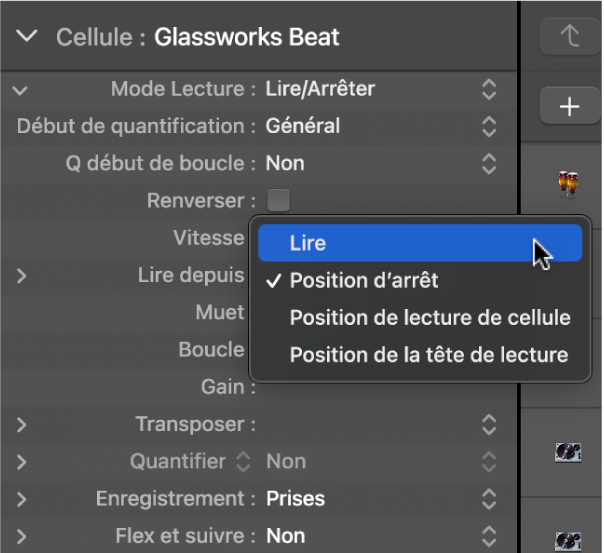Expand the Transposer section chevron
This screenshot has width=604, height=553.
coord(22,425)
